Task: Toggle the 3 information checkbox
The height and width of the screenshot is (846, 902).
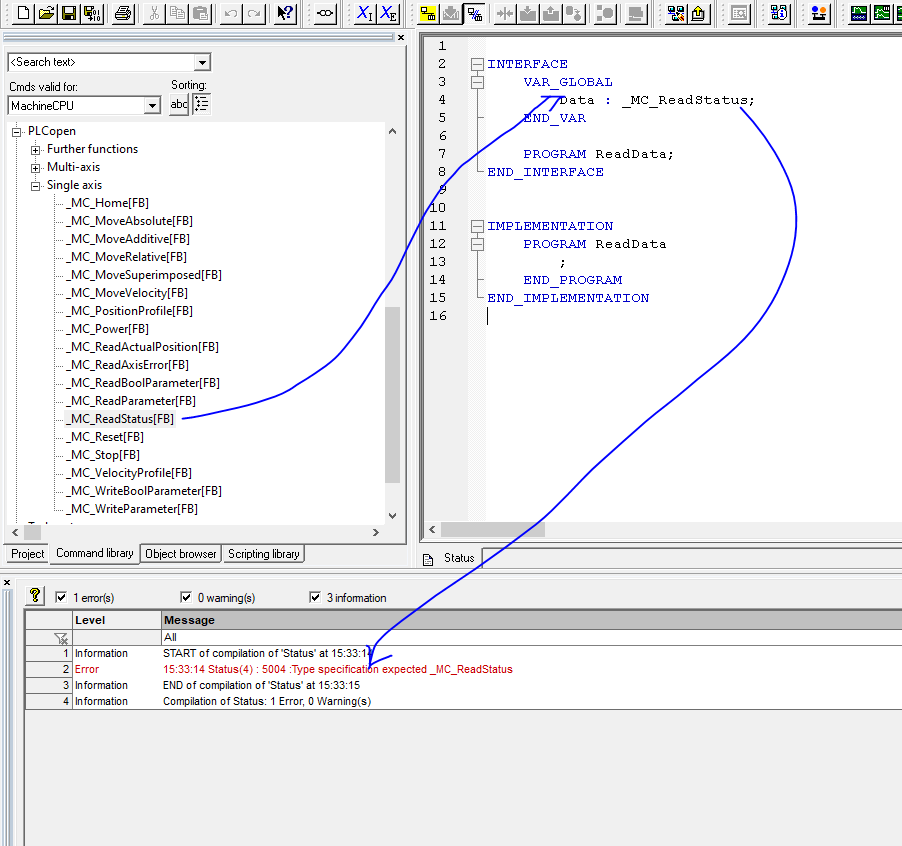Action: [x=316, y=598]
